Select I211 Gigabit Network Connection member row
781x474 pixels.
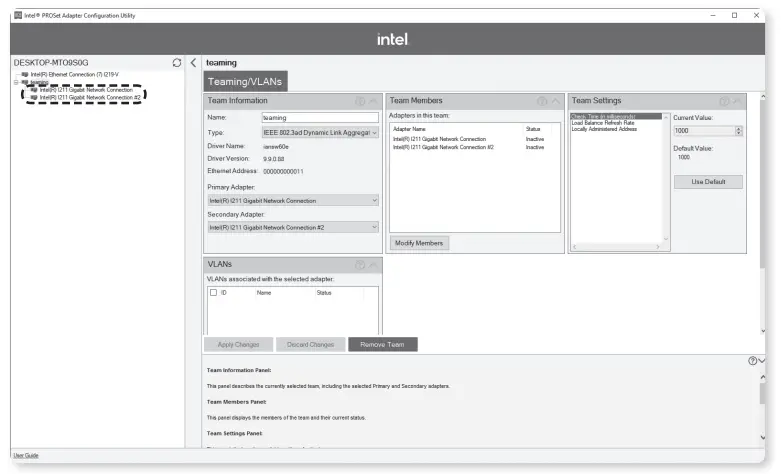click(x=469, y=139)
